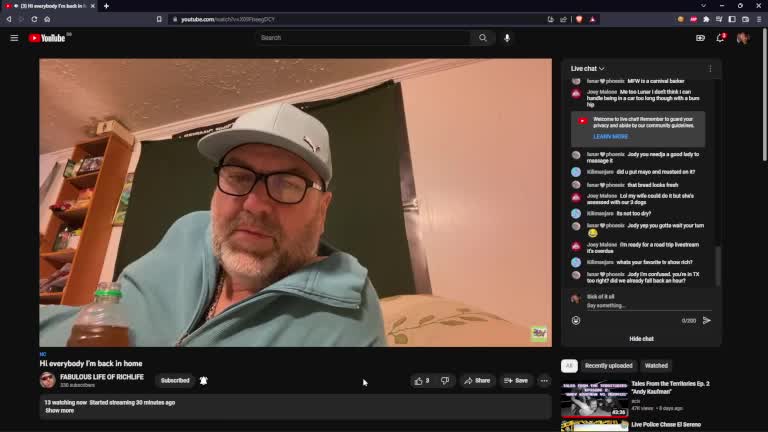Open the chat emoji picker
This screenshot has width=768, height=432.
tap(576, 320)
